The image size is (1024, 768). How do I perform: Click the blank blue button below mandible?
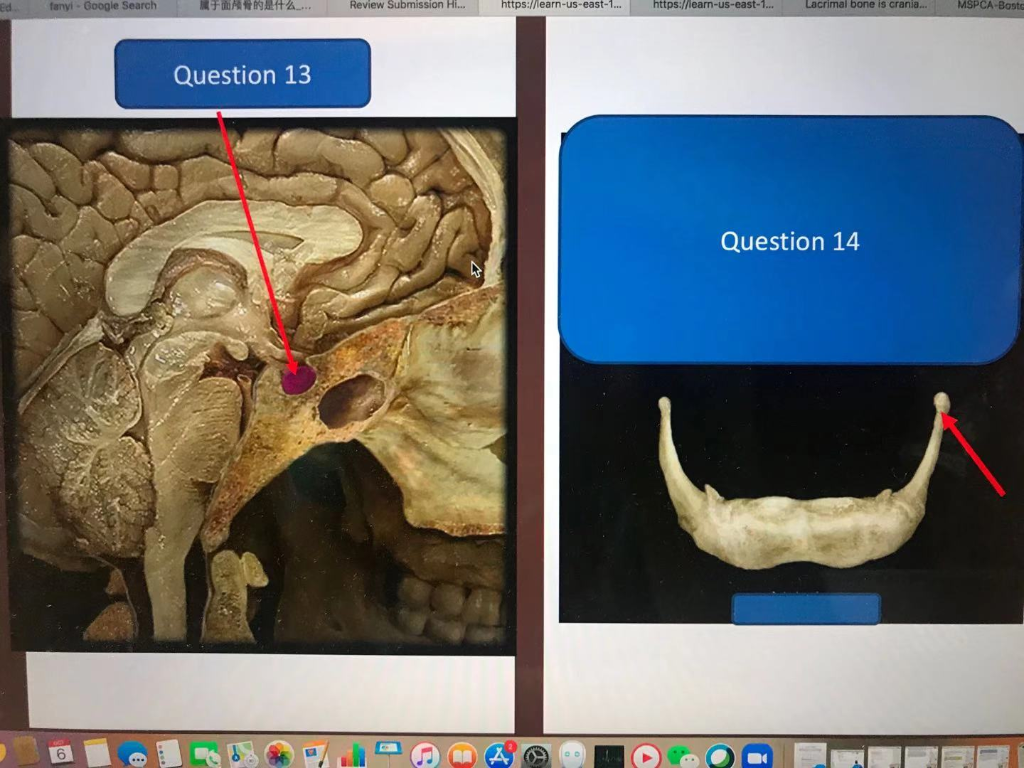pos(807,609)
